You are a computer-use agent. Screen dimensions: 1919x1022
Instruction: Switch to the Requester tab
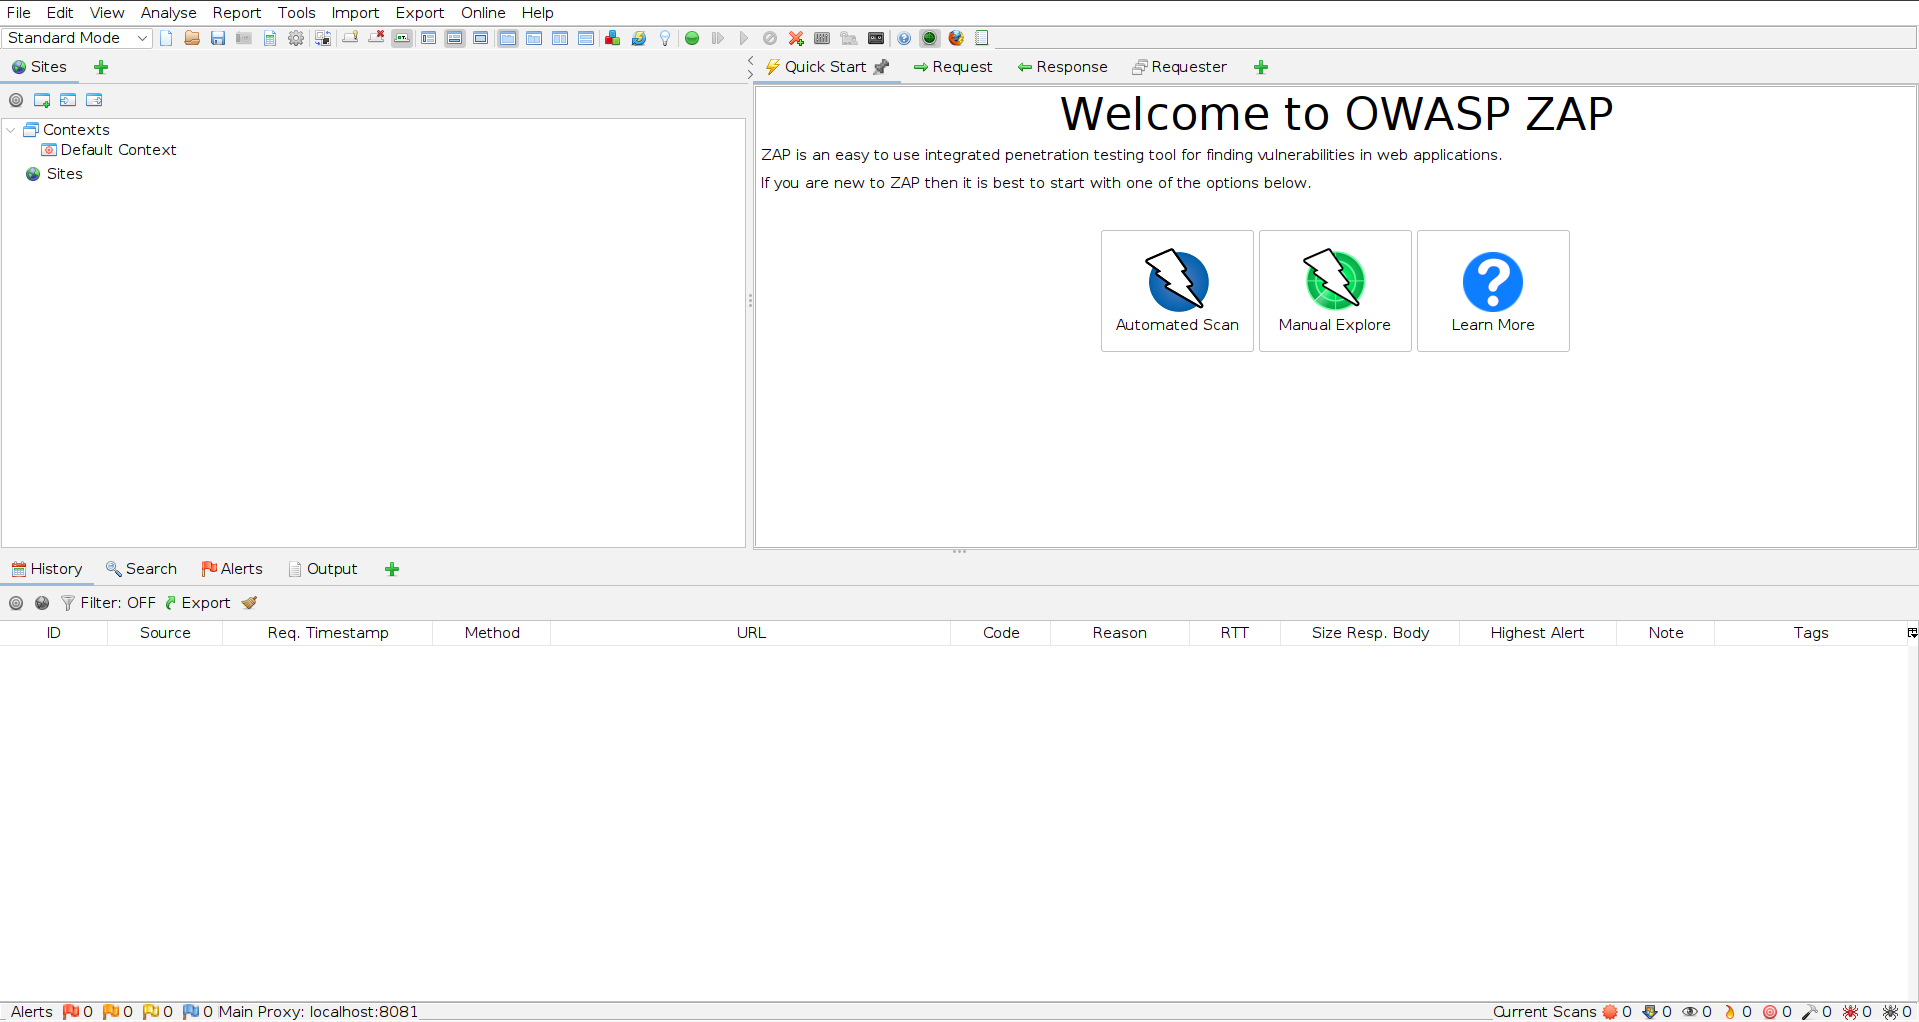click(x=1179, y=67)
